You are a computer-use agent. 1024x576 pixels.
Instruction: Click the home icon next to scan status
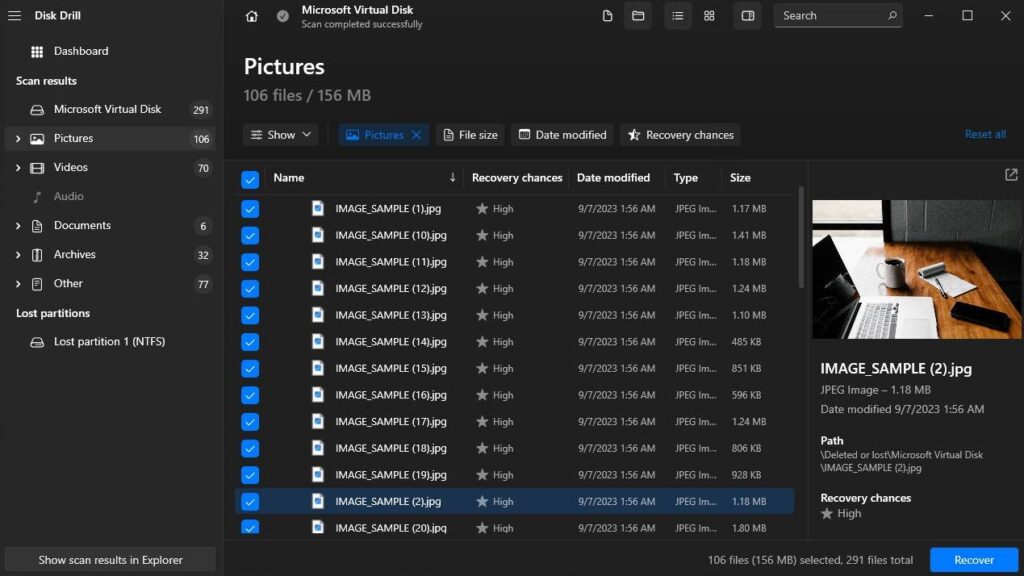point(251,16)
